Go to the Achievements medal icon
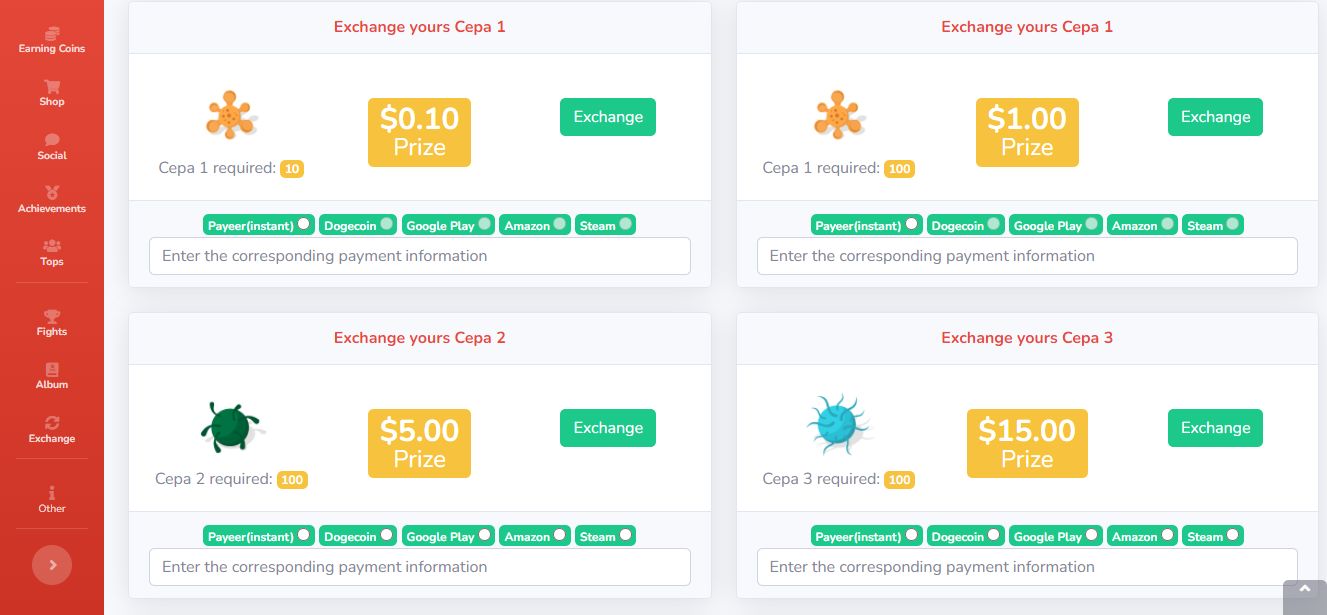Image resolution: width=1327 pixels, height=615 pixels. (52, 193)
